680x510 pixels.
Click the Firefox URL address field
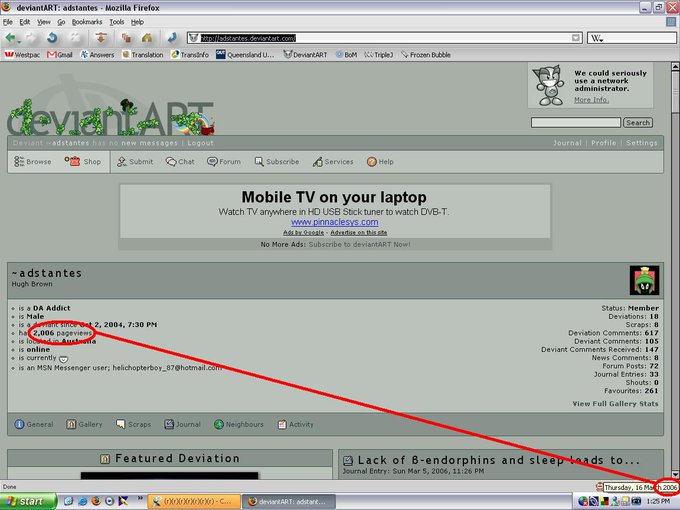tap(384, 38)
